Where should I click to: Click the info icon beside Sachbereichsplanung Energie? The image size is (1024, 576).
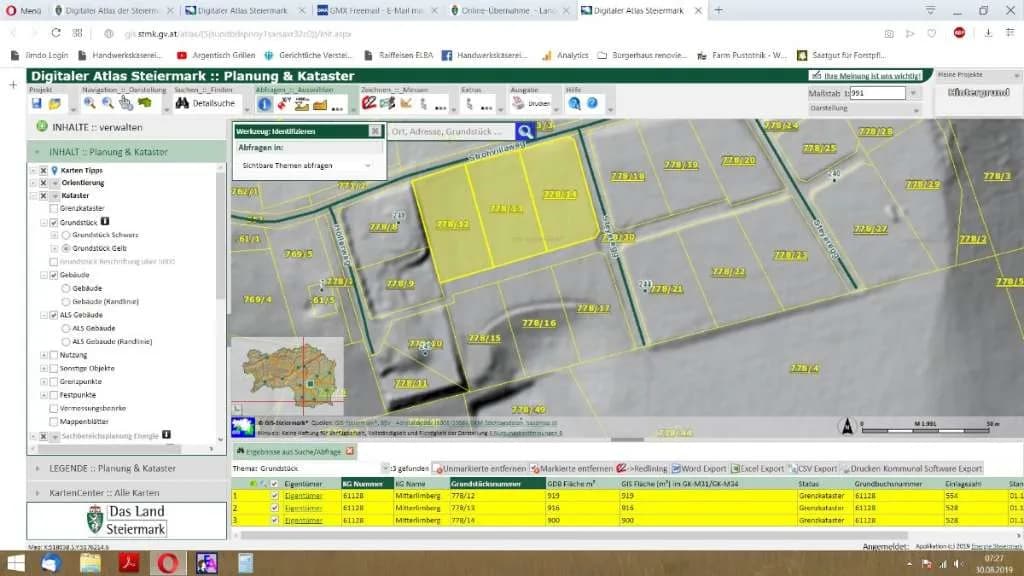pos(167,434)
